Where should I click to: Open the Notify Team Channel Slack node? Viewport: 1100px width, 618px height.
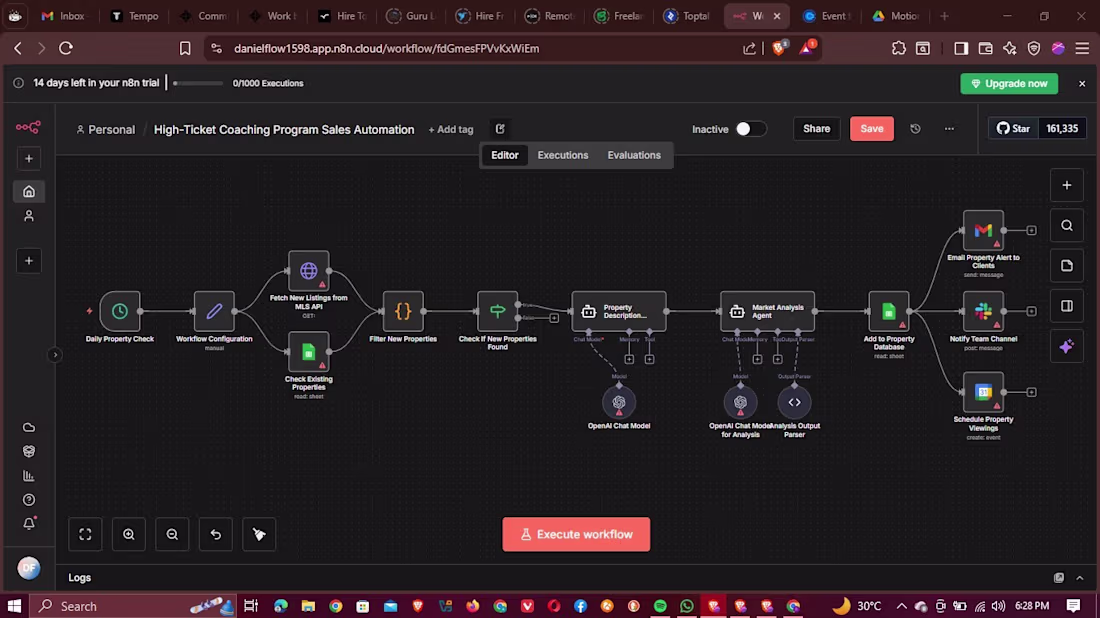tap(984, 311)
